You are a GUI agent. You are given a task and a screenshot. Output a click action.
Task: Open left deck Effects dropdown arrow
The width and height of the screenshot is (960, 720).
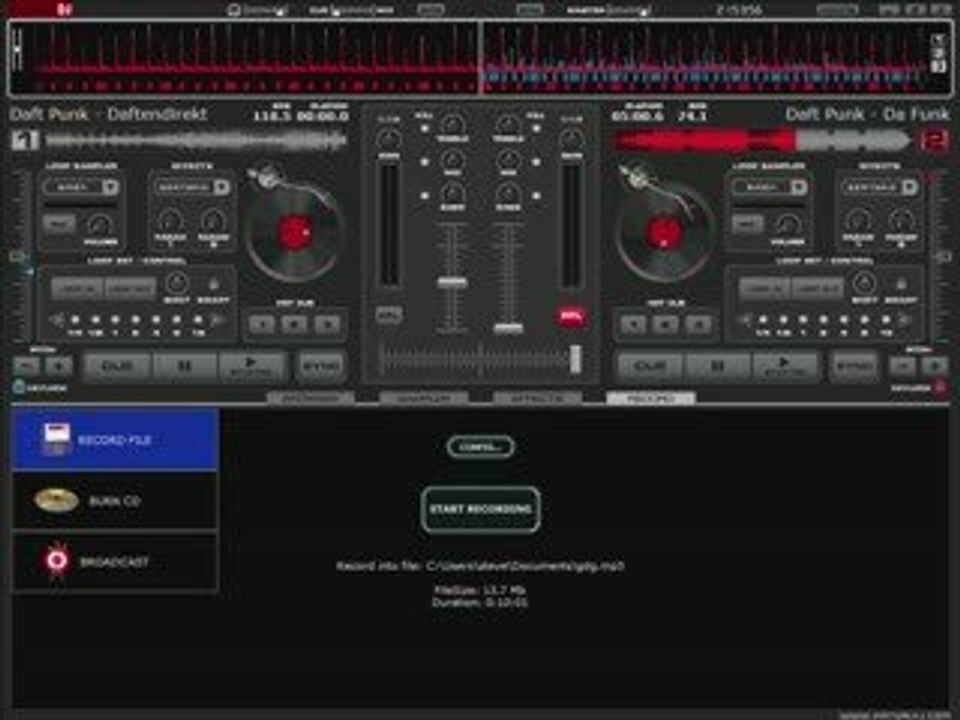click(222, 187)
